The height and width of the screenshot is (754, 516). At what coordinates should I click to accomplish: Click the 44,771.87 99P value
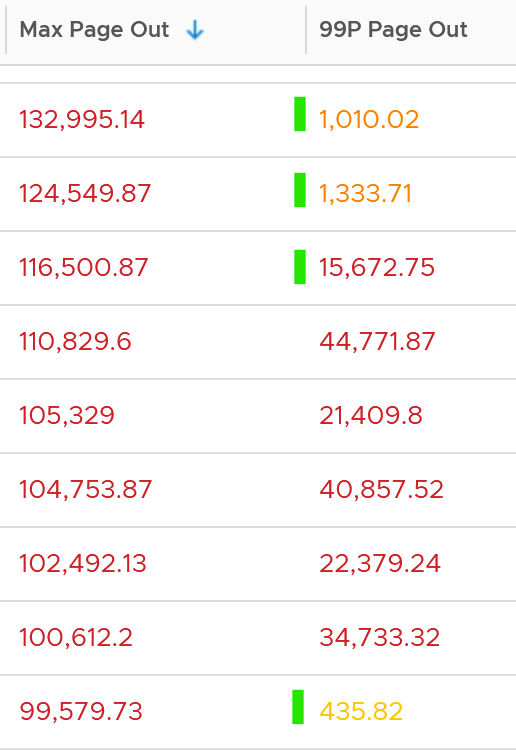(377, 342)
